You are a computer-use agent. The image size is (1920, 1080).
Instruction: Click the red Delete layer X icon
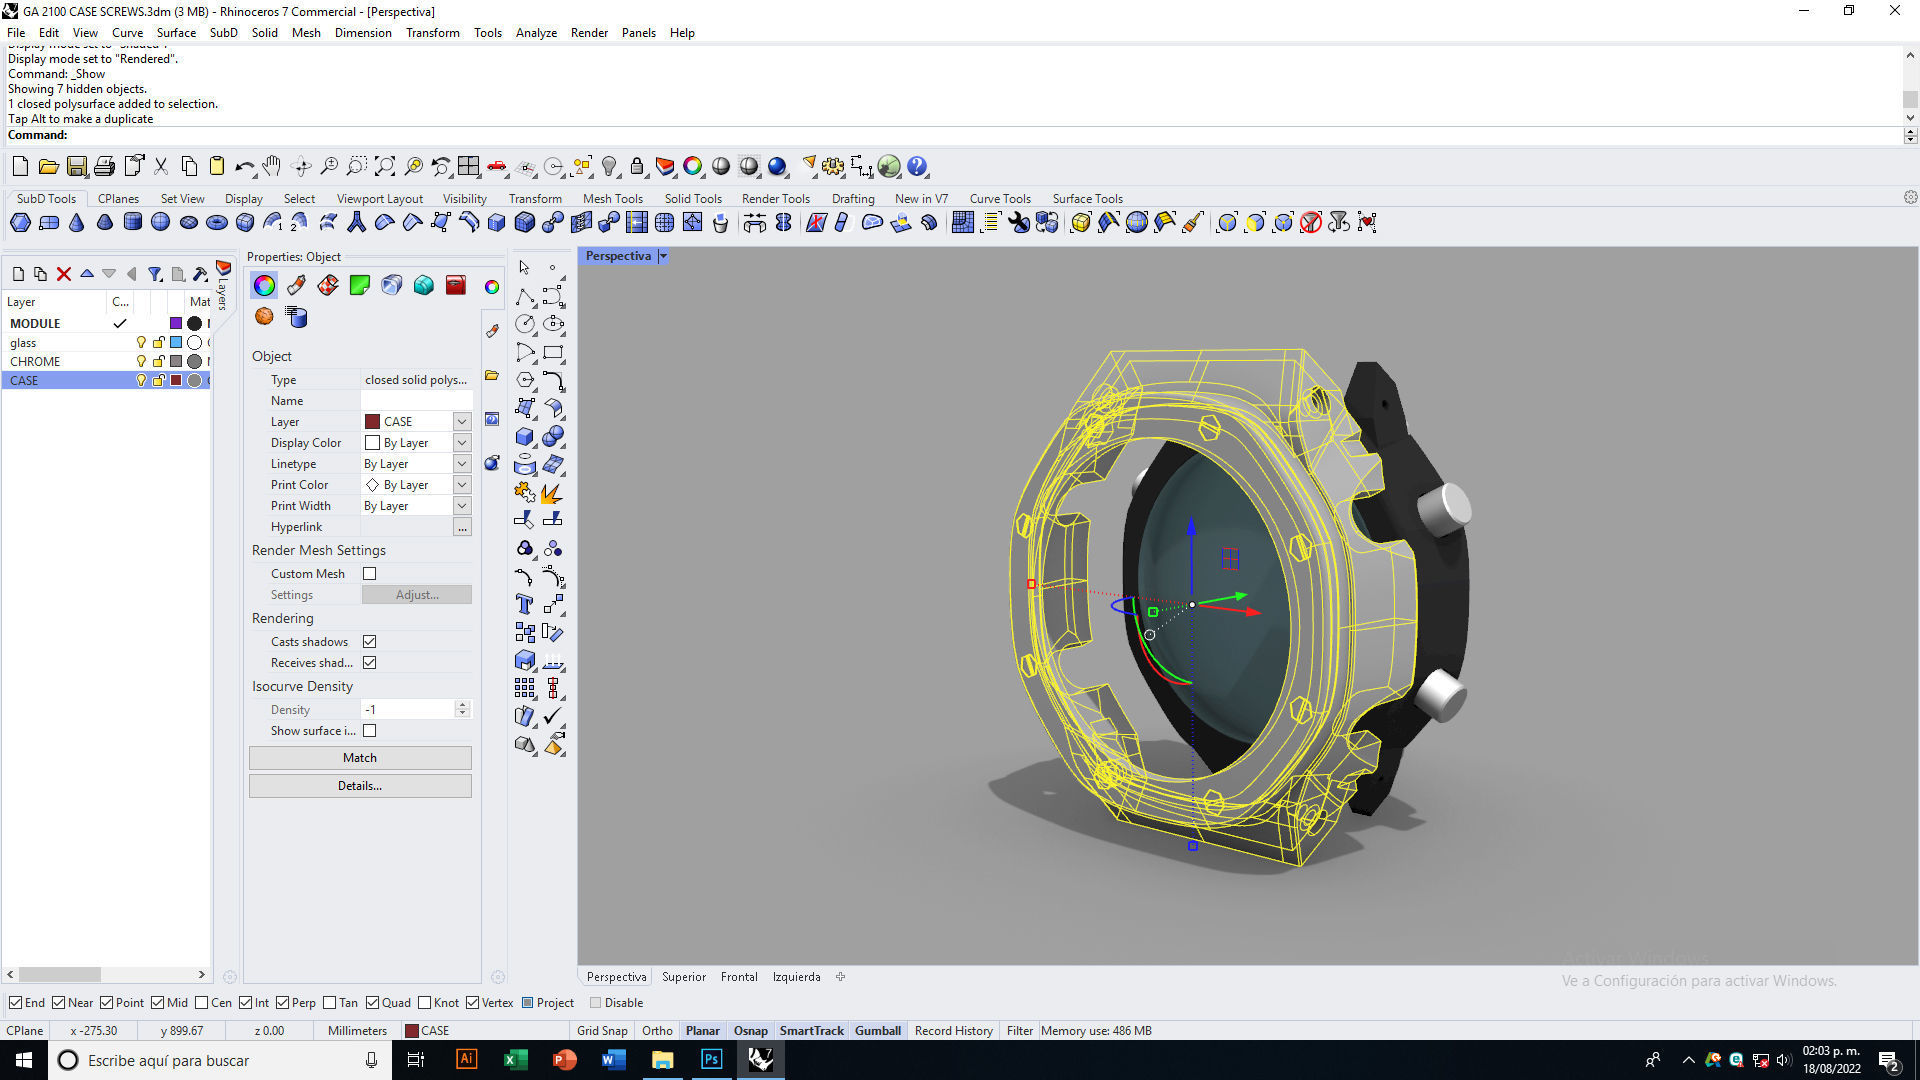[64, 274]
